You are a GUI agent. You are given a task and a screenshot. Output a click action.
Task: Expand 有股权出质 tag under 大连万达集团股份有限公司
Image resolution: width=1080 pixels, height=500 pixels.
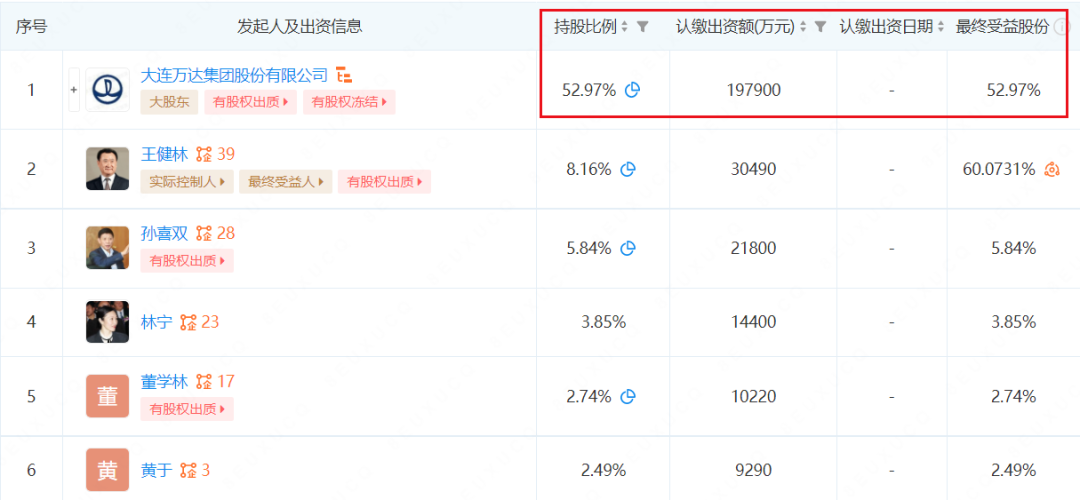coord(251,103)
